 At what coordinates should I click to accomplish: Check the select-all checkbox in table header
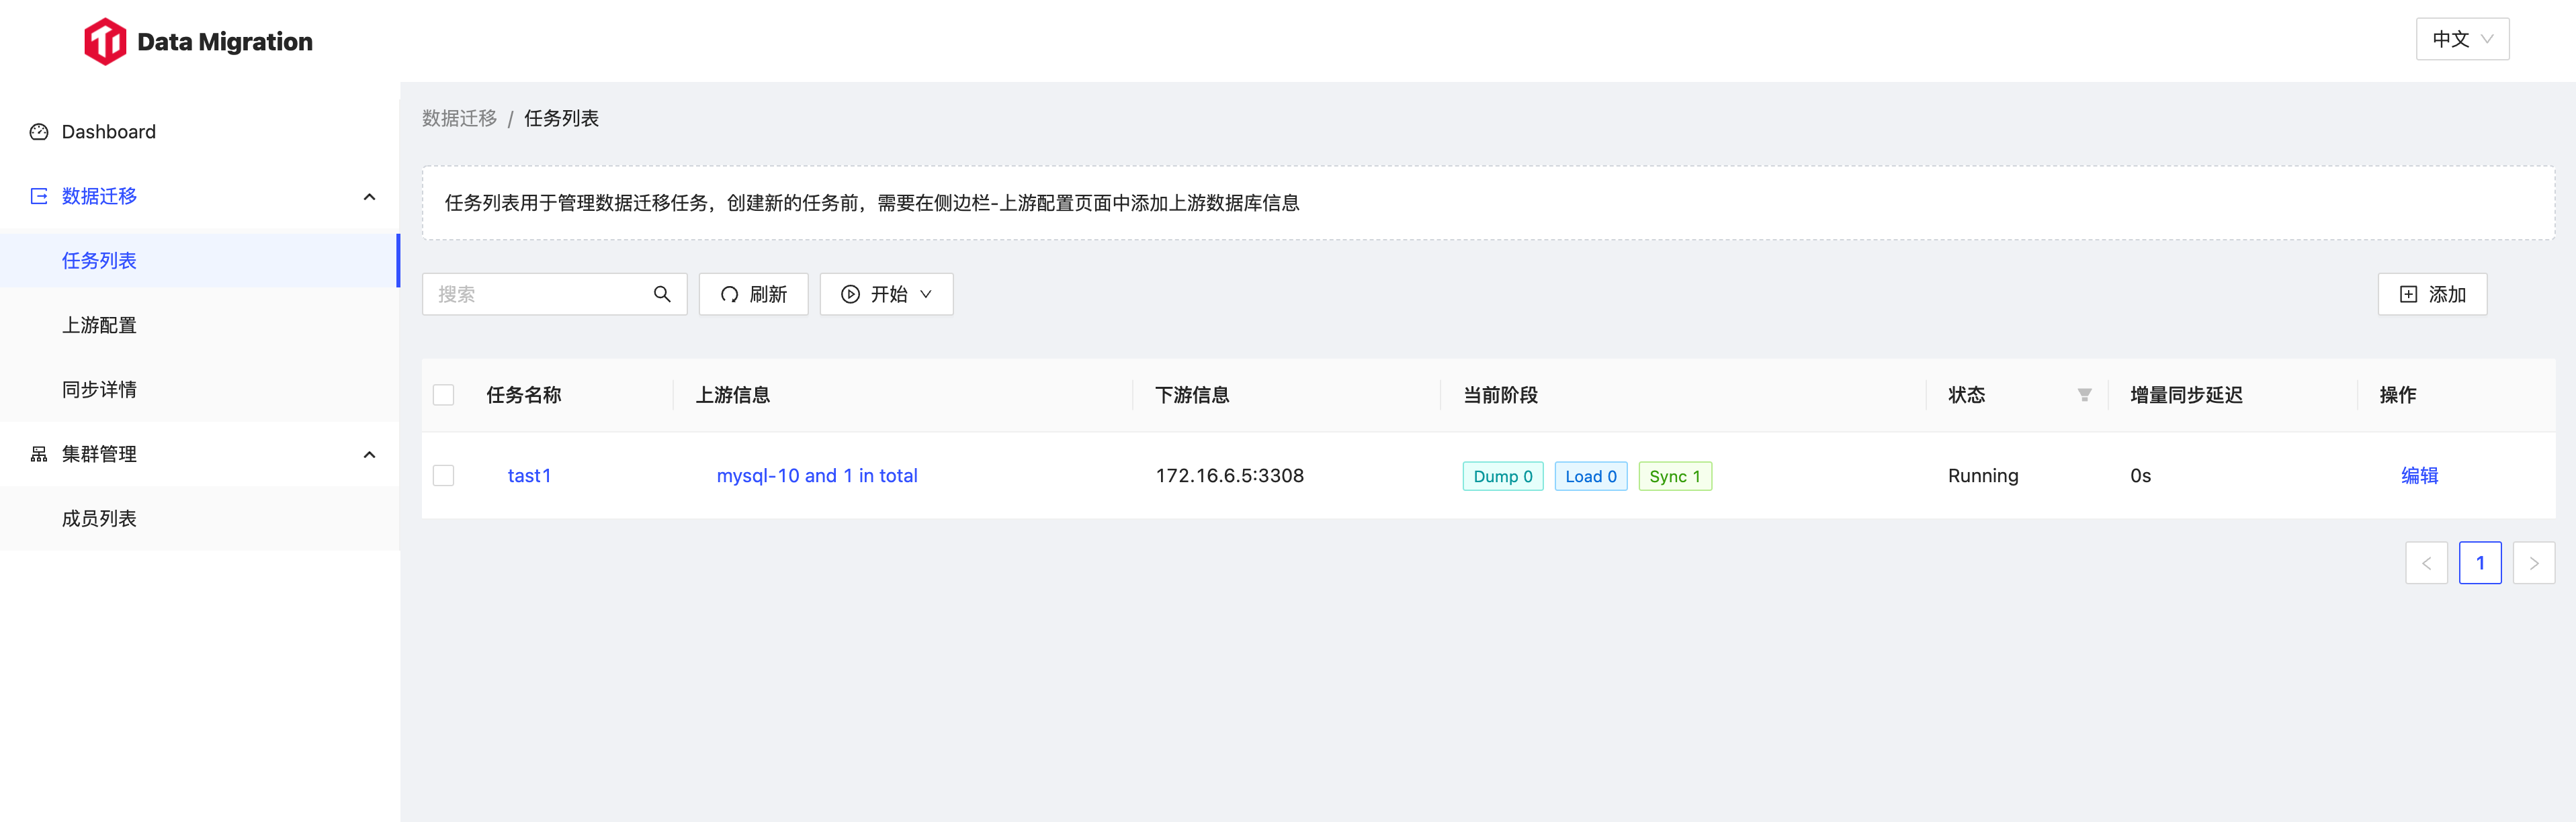(x=443, y=394)
